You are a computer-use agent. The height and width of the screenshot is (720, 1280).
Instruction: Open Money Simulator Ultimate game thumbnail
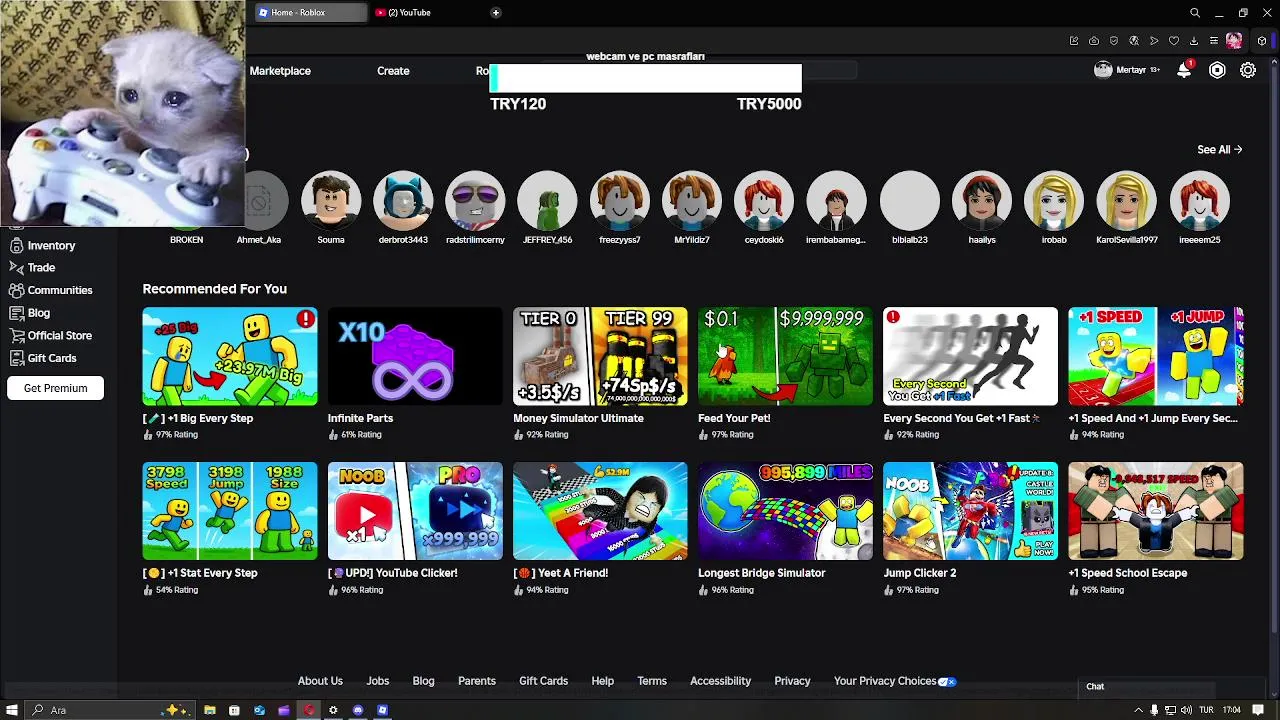[600, 356]
